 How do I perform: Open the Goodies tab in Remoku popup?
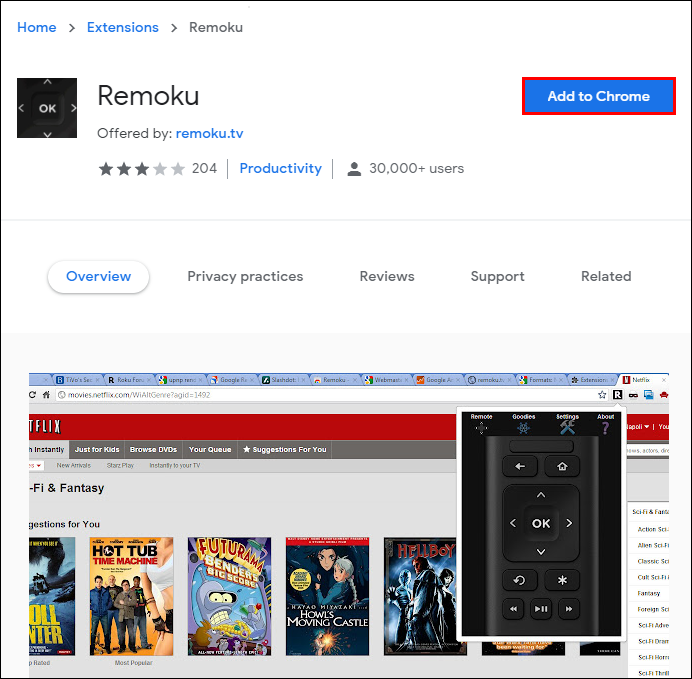pyautogui.click(x=523, y=423)
